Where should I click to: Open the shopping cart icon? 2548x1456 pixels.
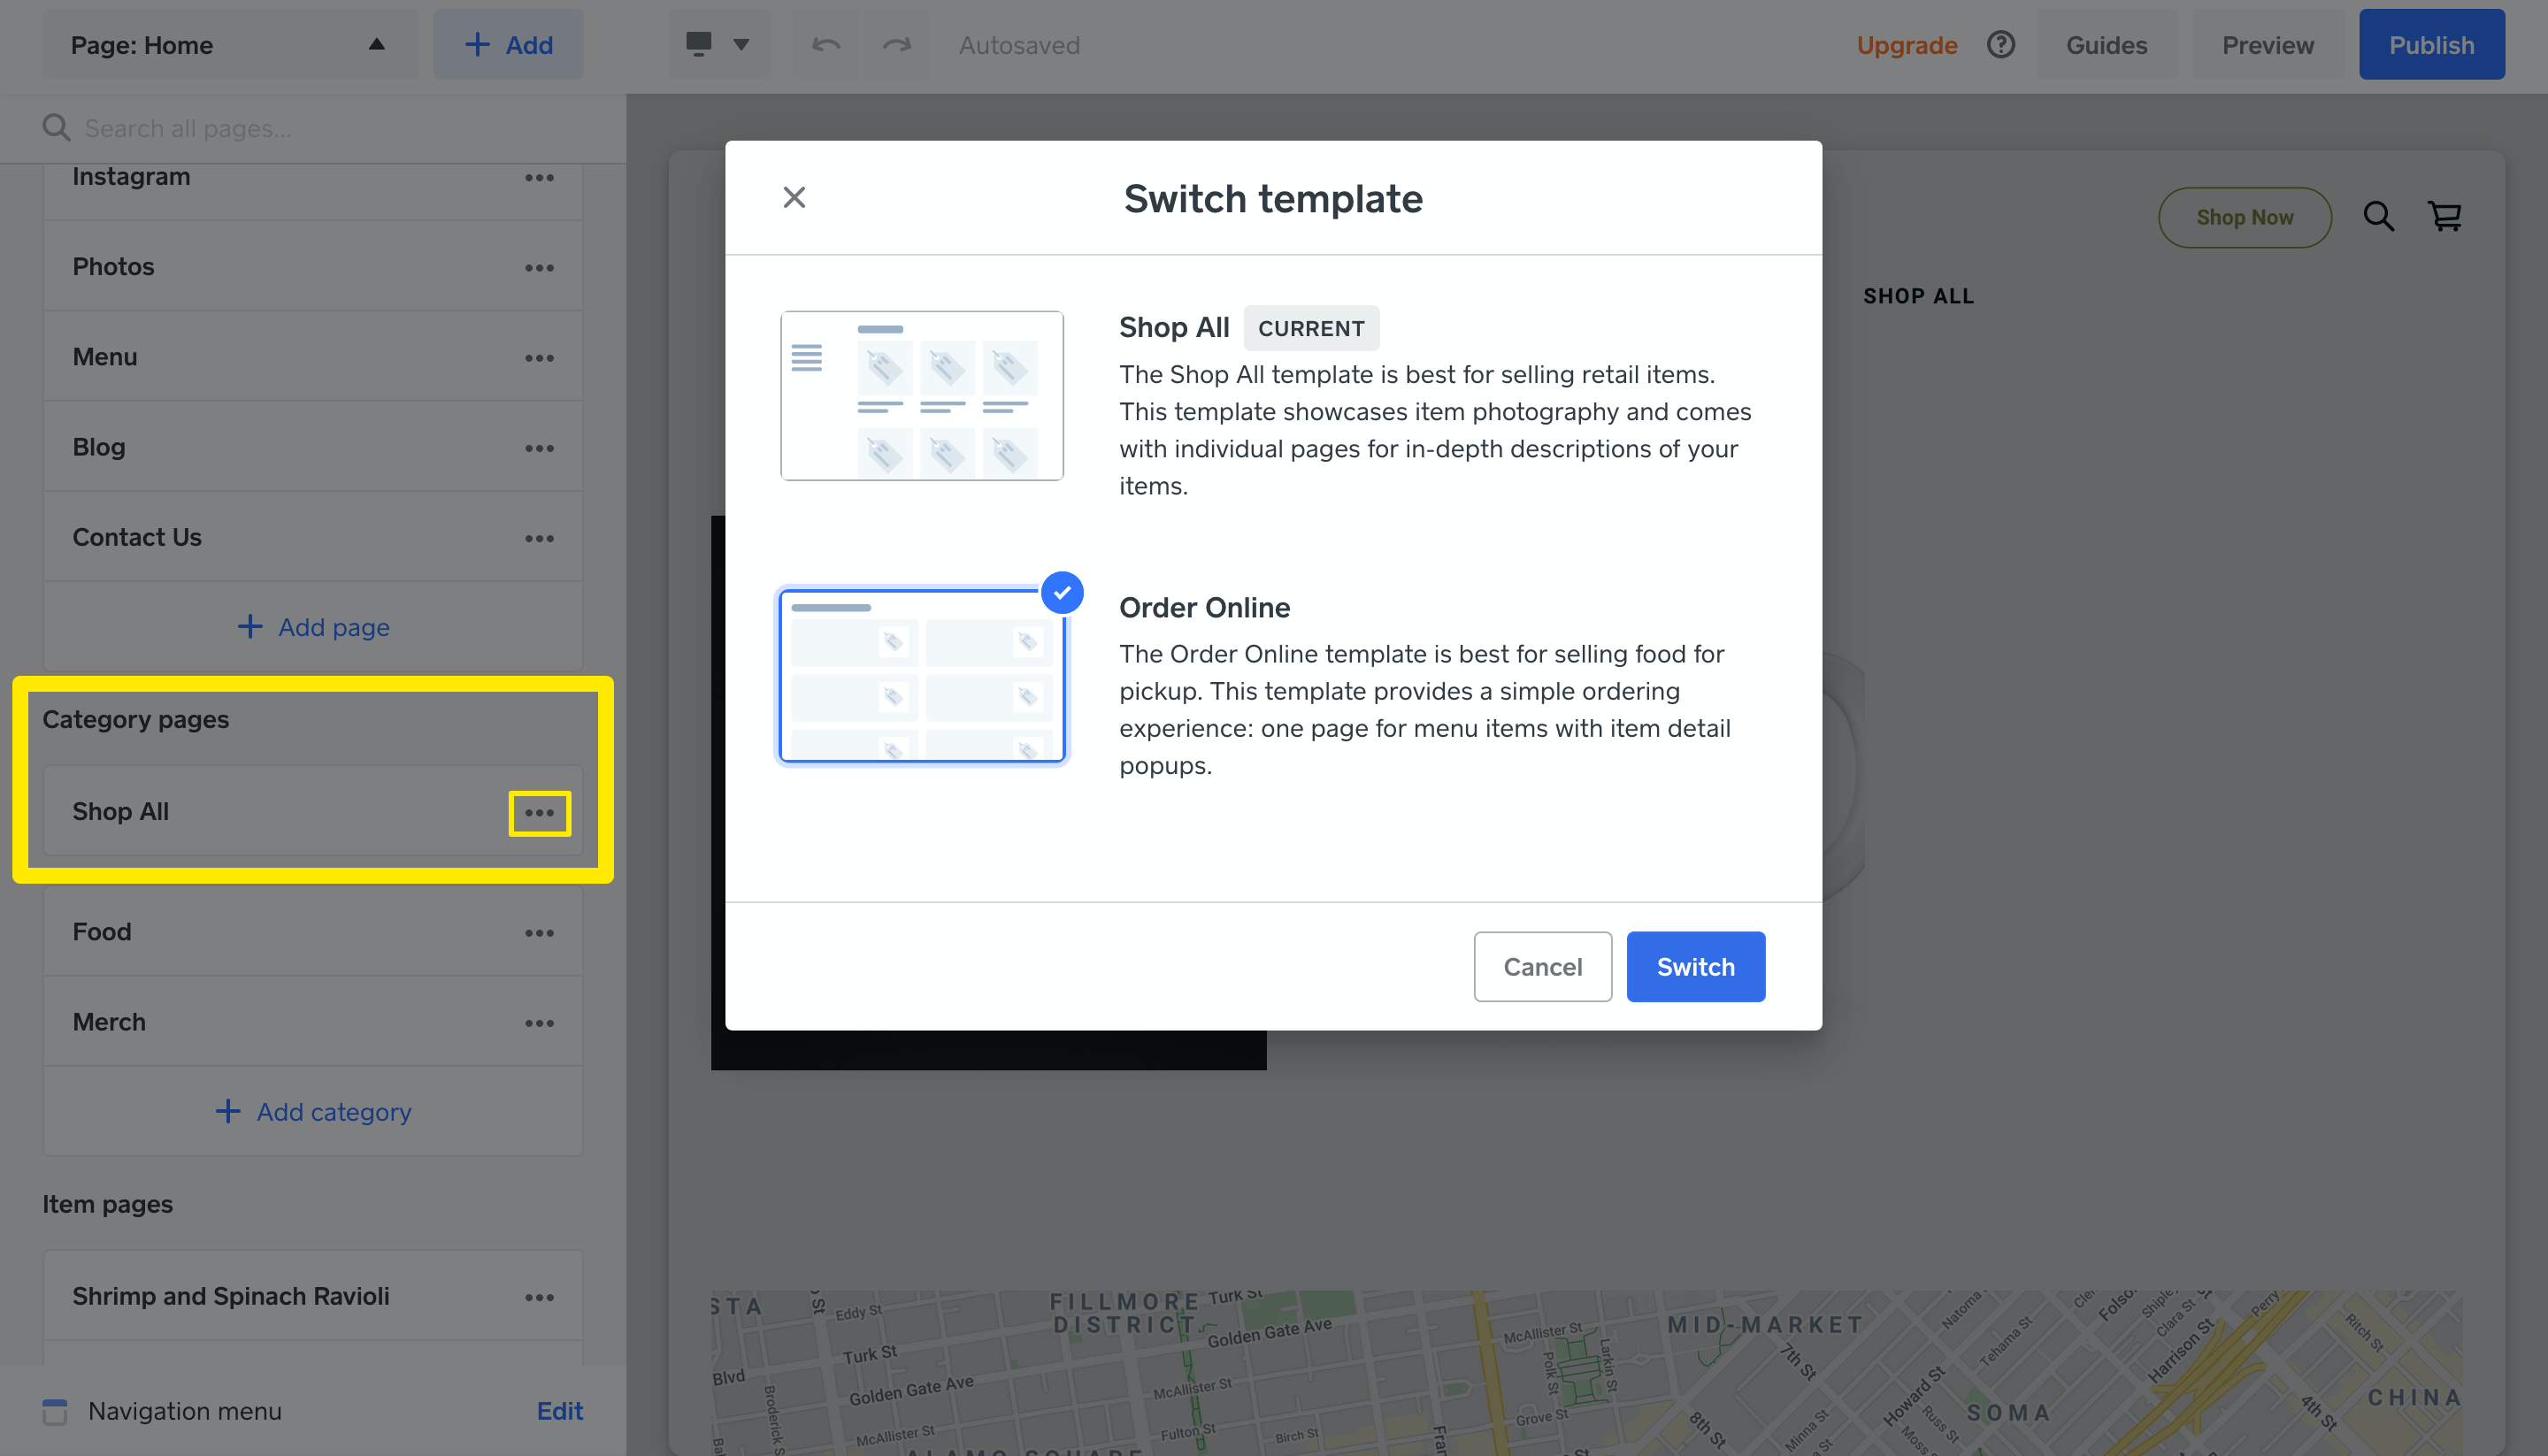point(2445,216)
